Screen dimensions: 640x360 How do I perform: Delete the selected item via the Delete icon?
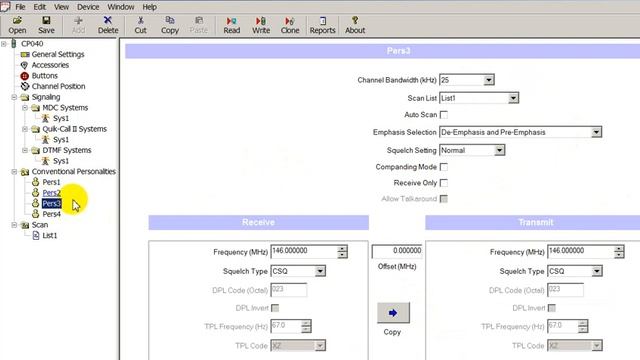tap(108, 25)
